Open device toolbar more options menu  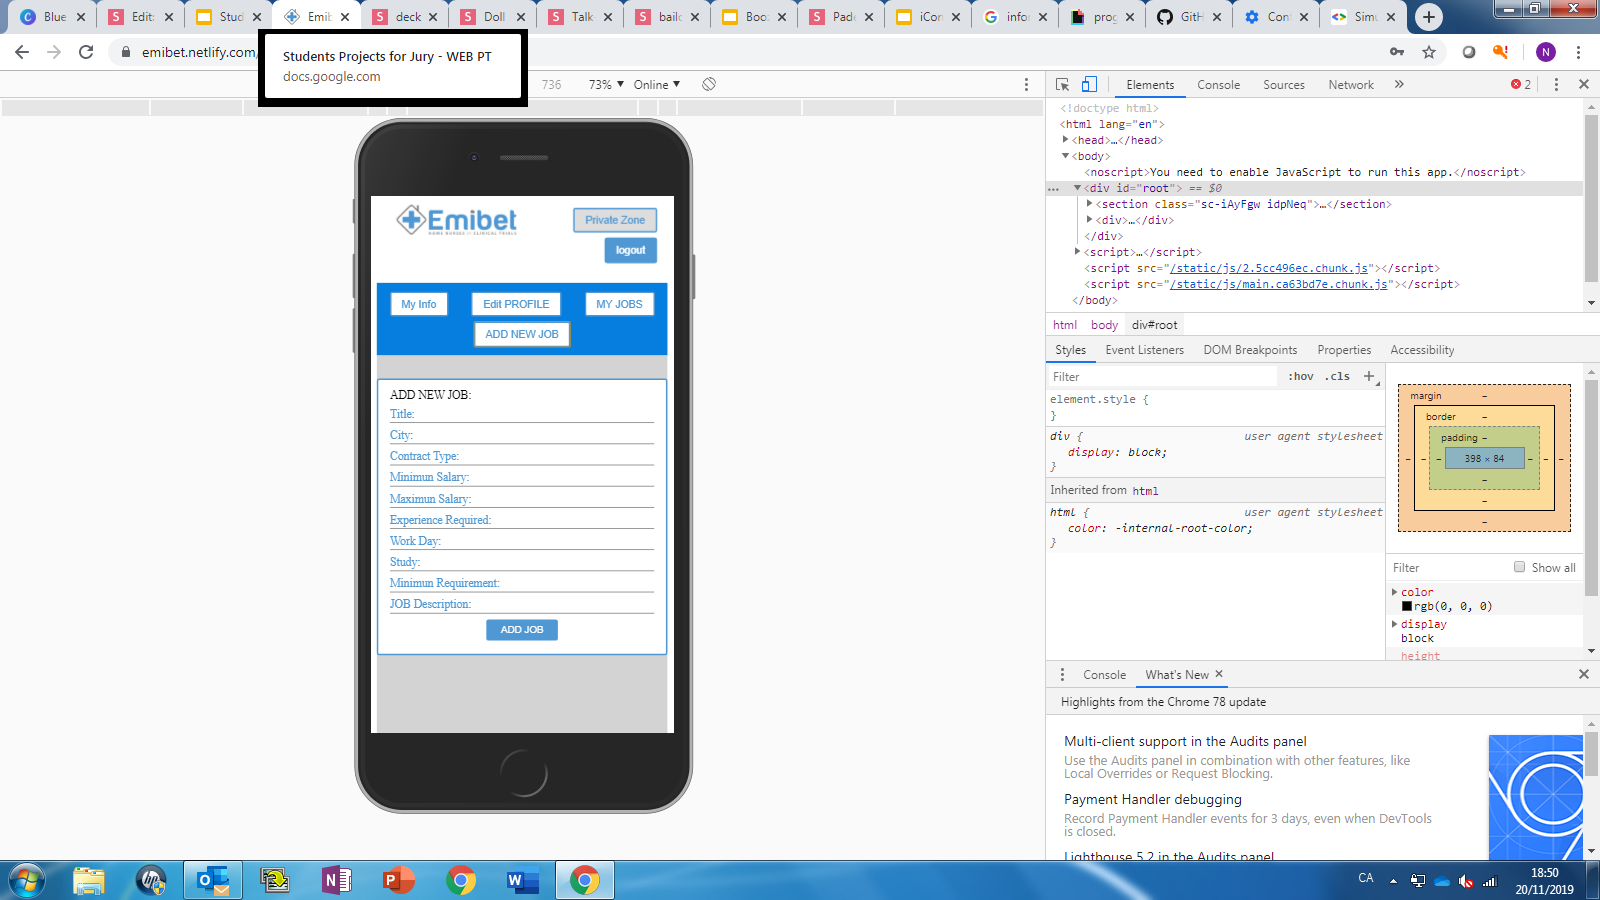tap(1026, 85)
